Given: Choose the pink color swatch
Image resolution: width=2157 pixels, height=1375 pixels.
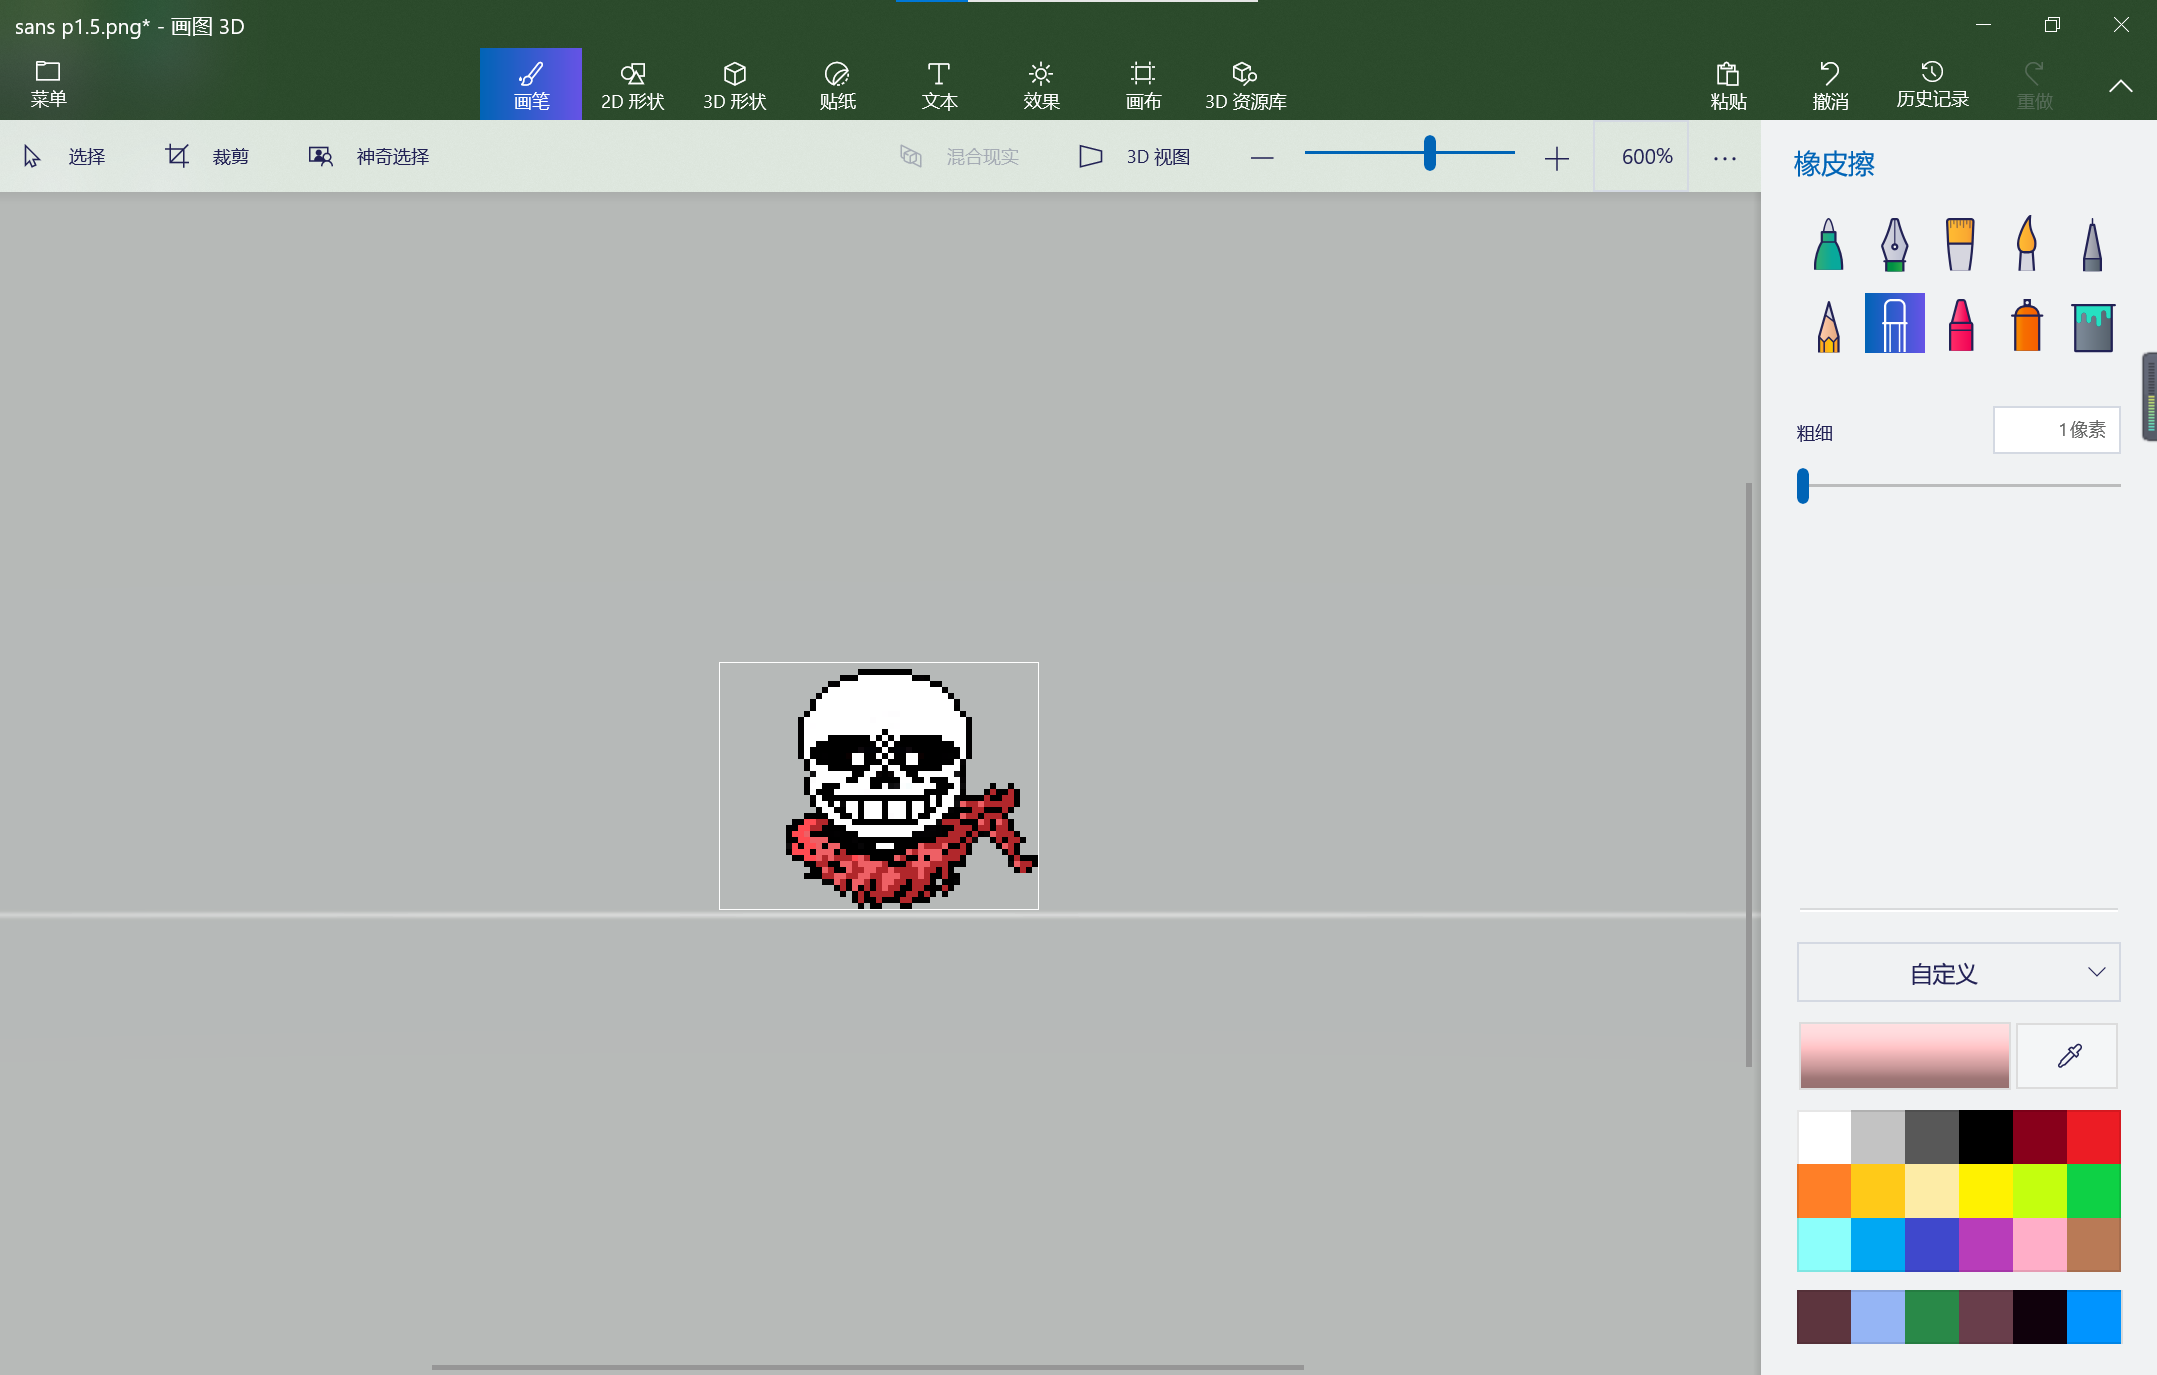Looking at the screenshot, I should coord(2040,1245).
